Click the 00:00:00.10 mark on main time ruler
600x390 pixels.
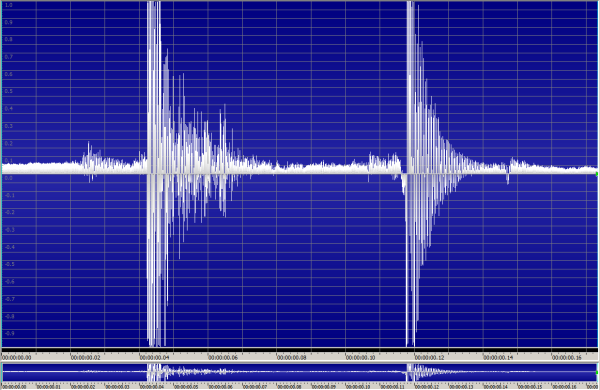pos(360,357)
